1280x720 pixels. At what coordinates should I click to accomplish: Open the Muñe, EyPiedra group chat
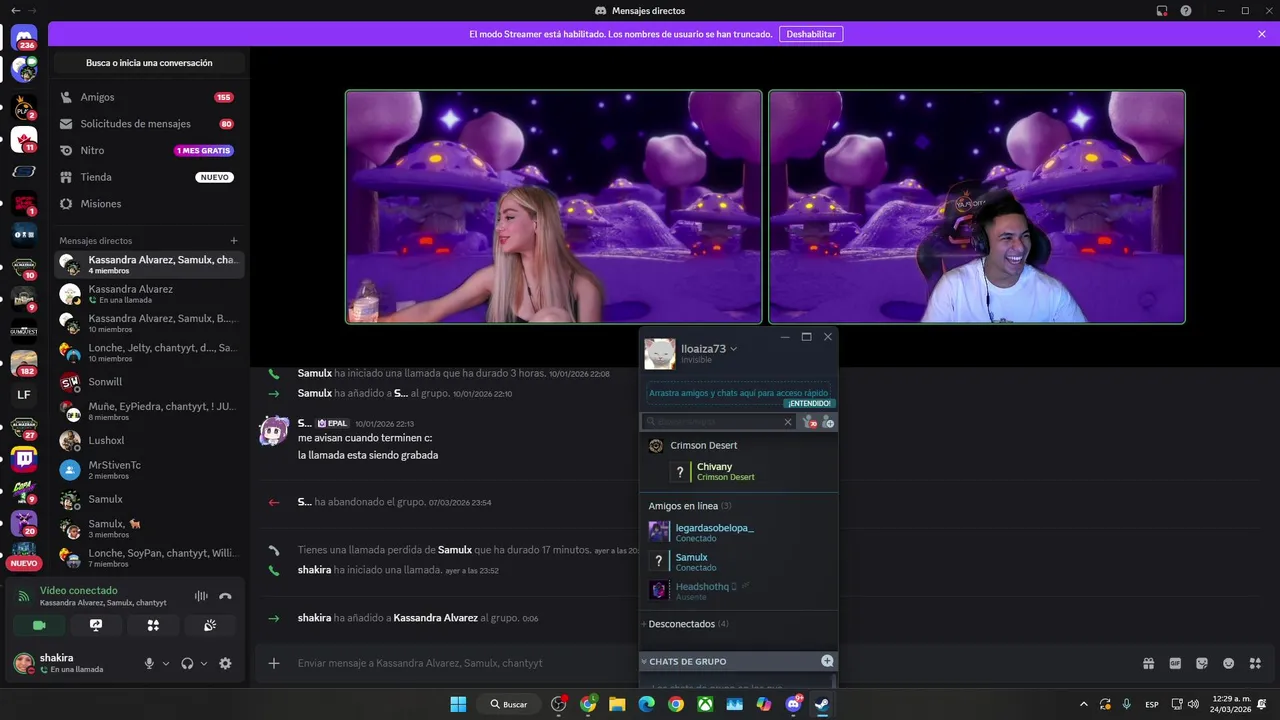tap(148, 411)
